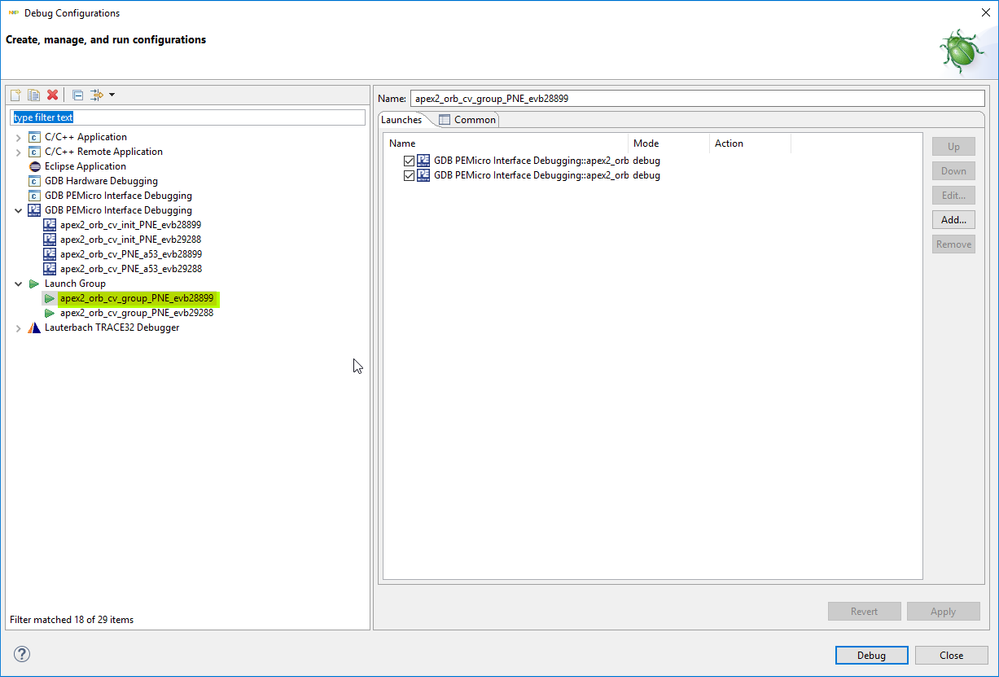Delete selected launch configuration with red X
999x677 pixels.
(52, 95)
